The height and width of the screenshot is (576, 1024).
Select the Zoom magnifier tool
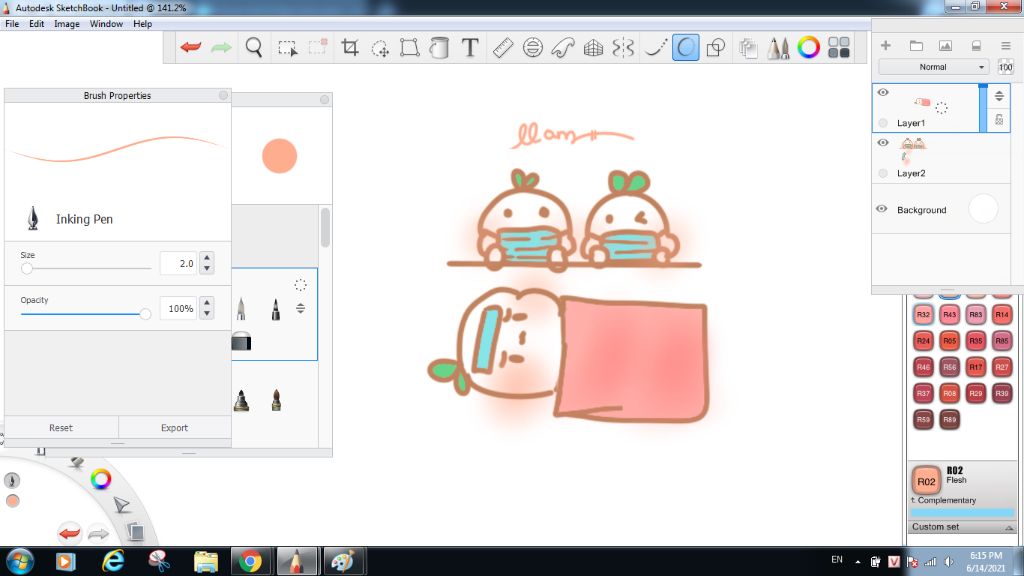click(x=253, y=47)
